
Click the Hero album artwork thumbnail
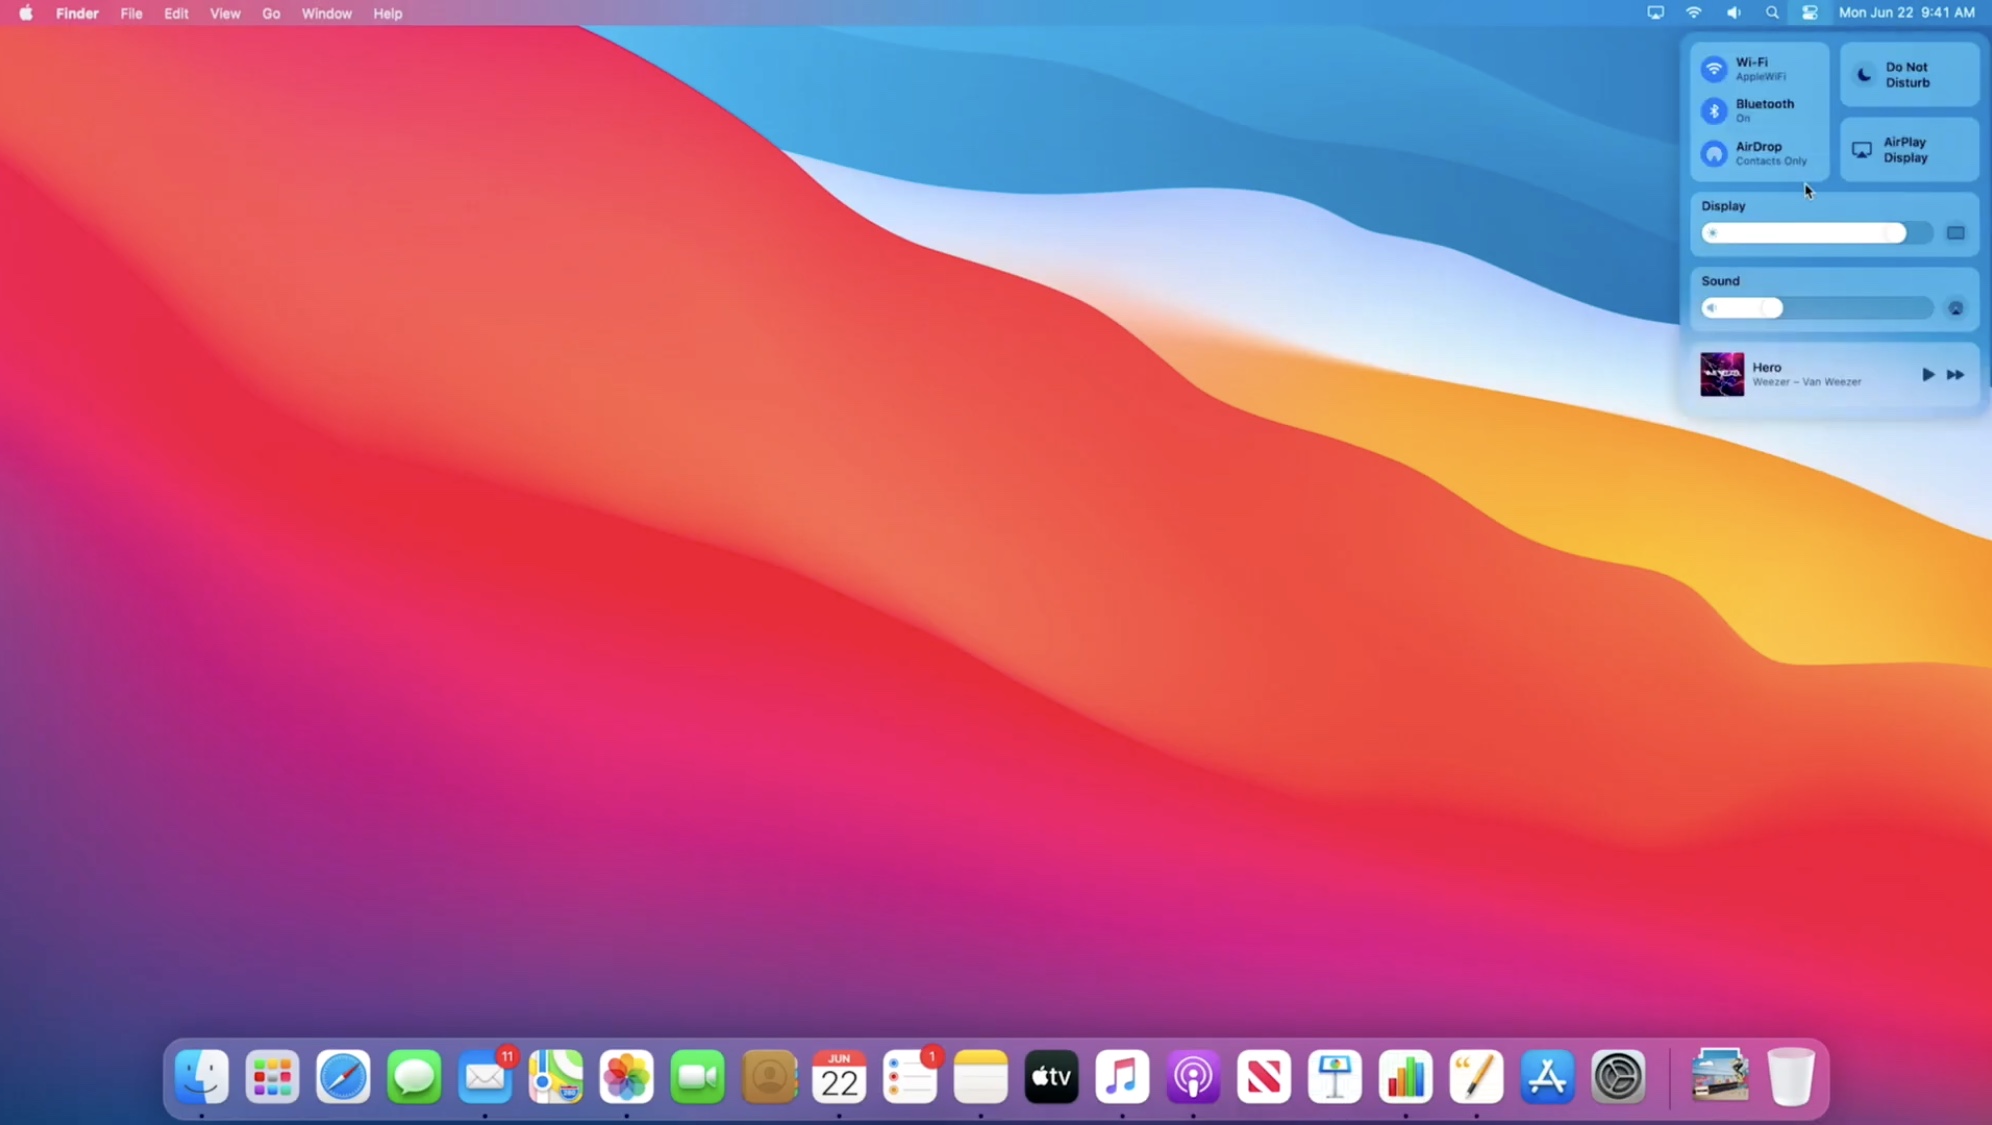tap(1722, 374)
